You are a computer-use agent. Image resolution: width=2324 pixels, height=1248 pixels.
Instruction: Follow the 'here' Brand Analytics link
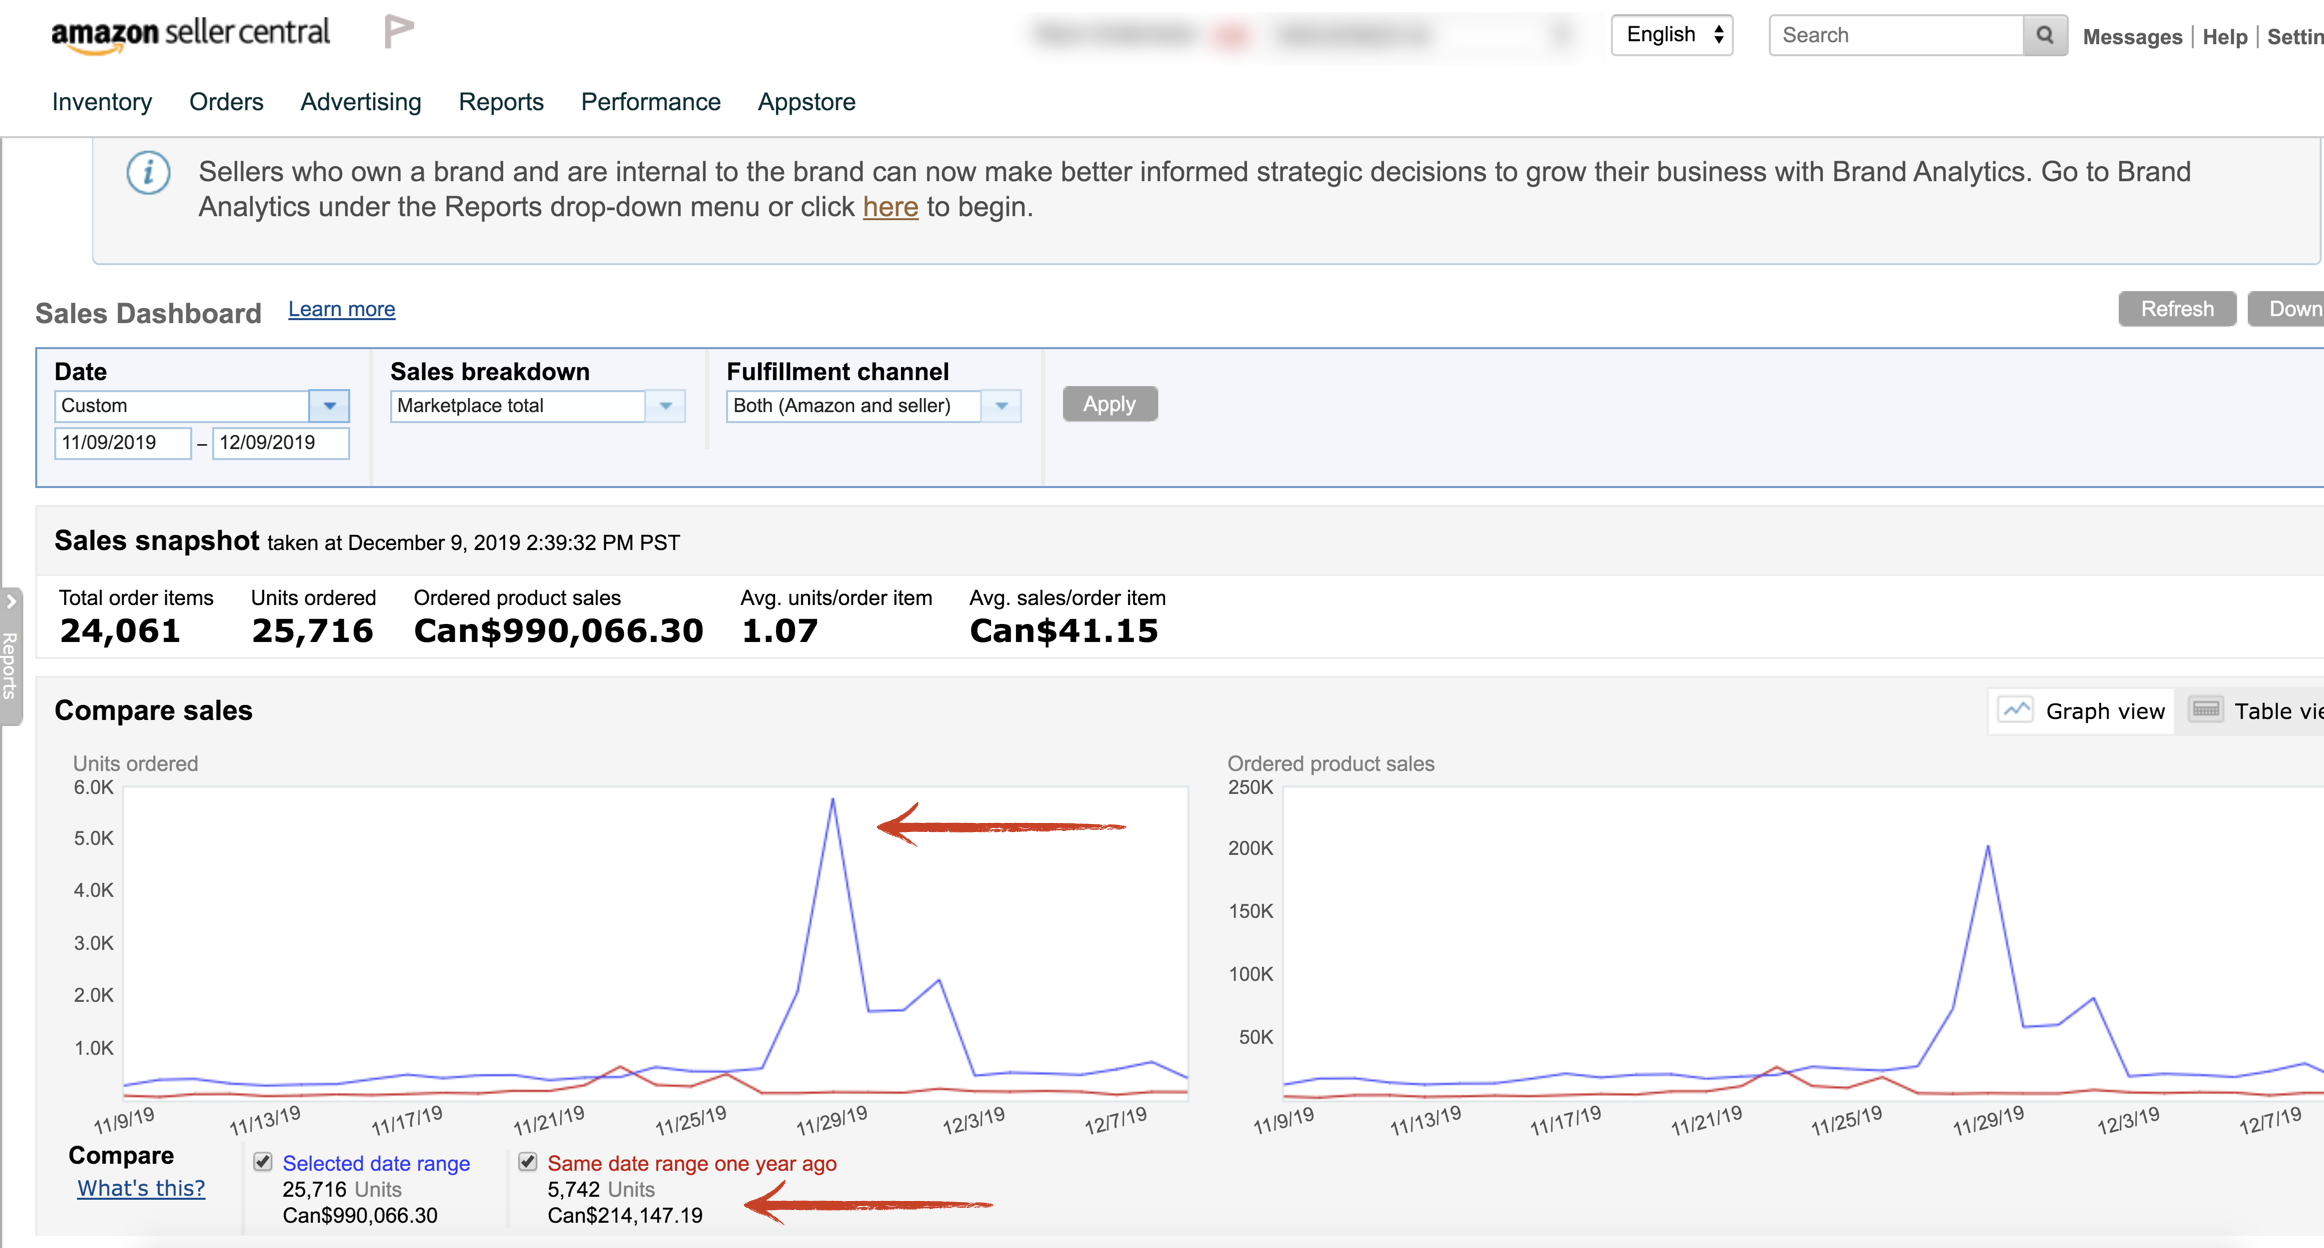(890, 207)
